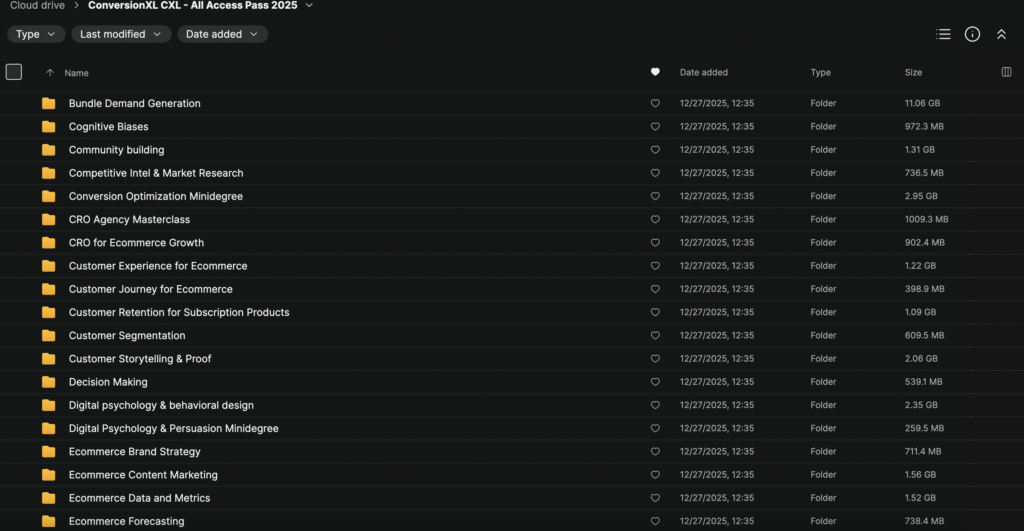
Task: Tick the select-all checkbox
Action: tap(14, 72)
